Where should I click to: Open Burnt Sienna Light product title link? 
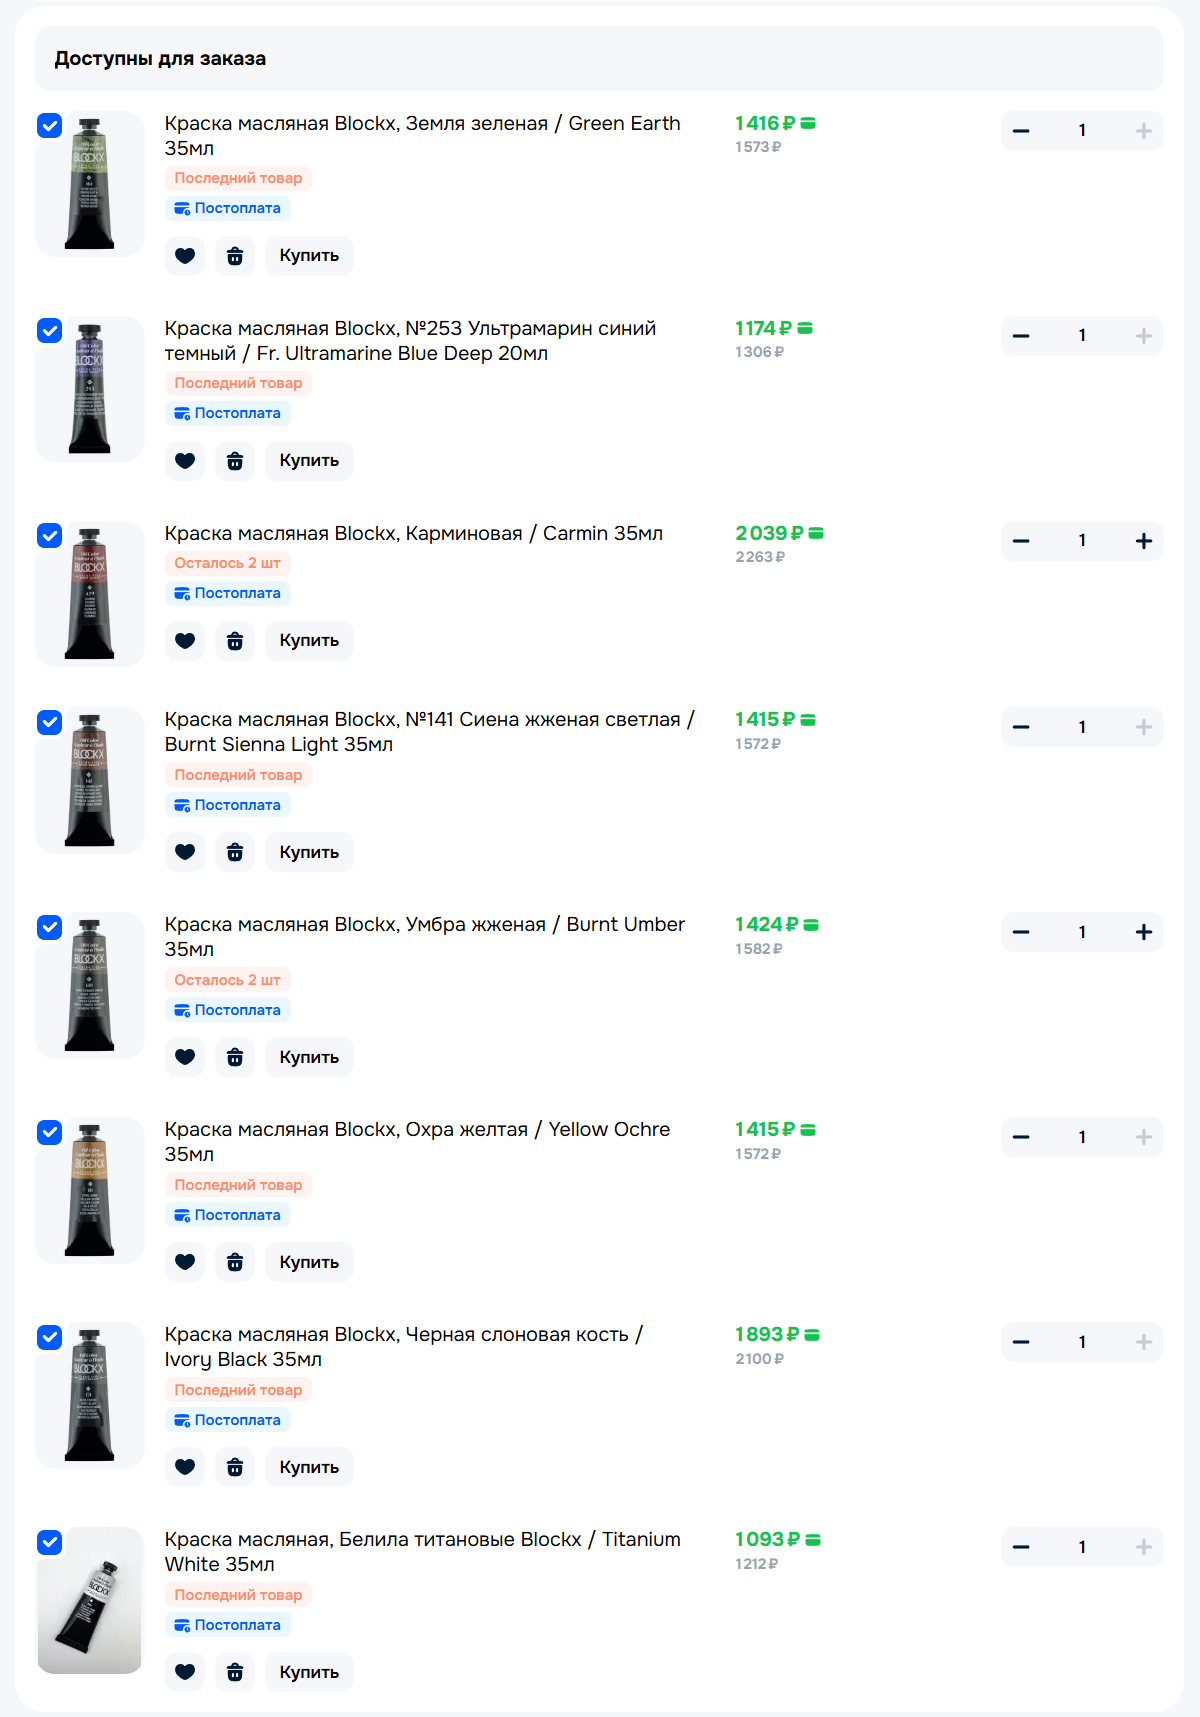[429, 731]
